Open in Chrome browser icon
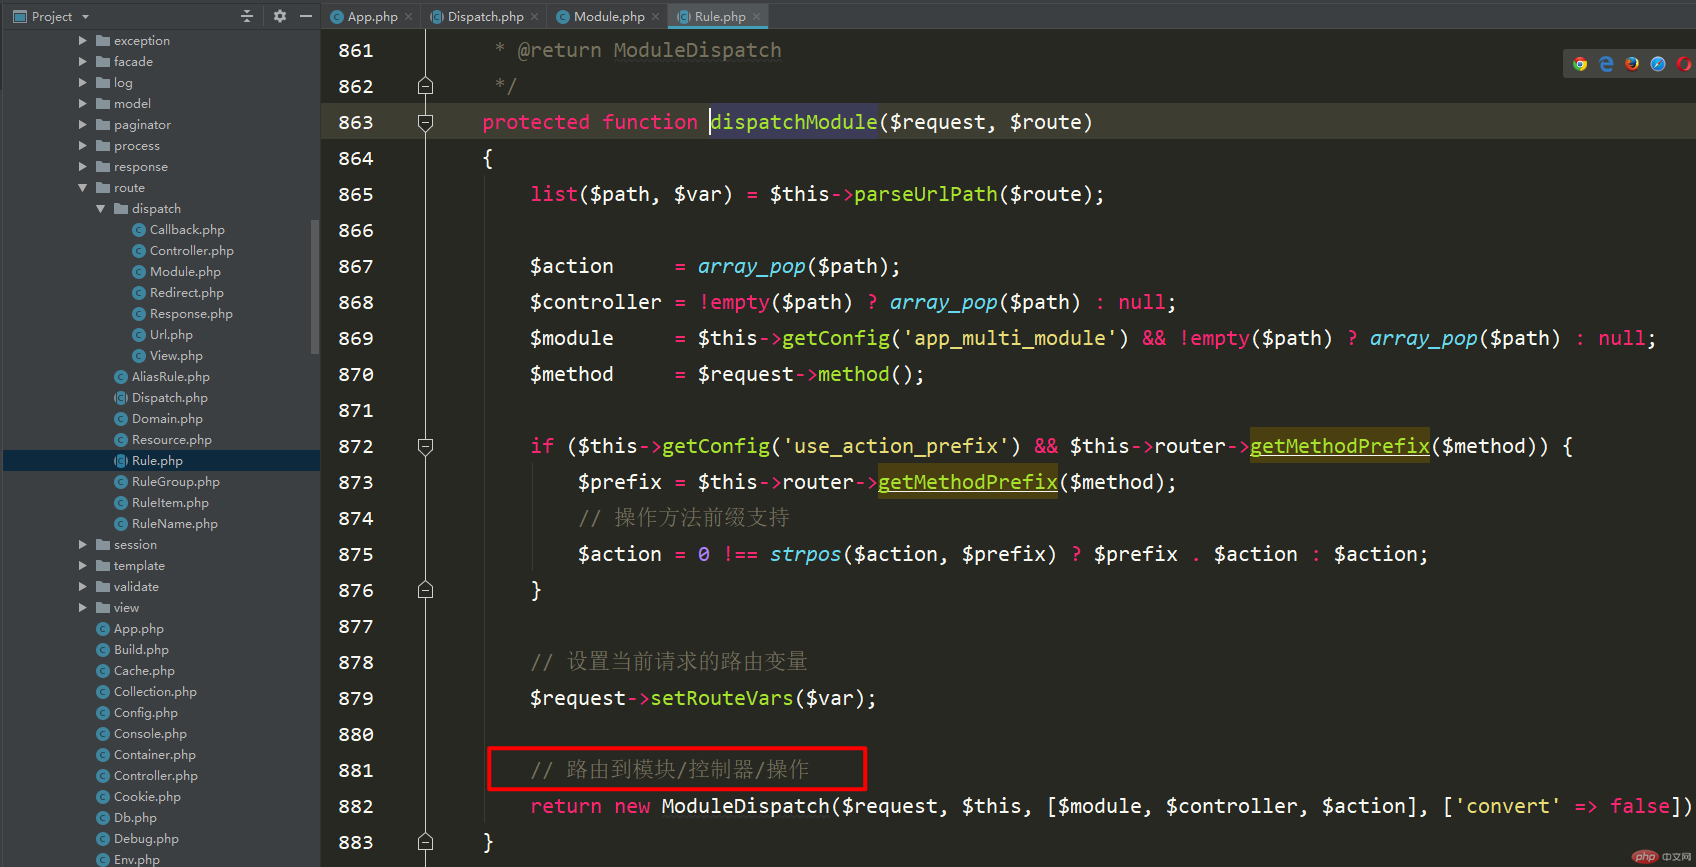 tap(1580, 64)
